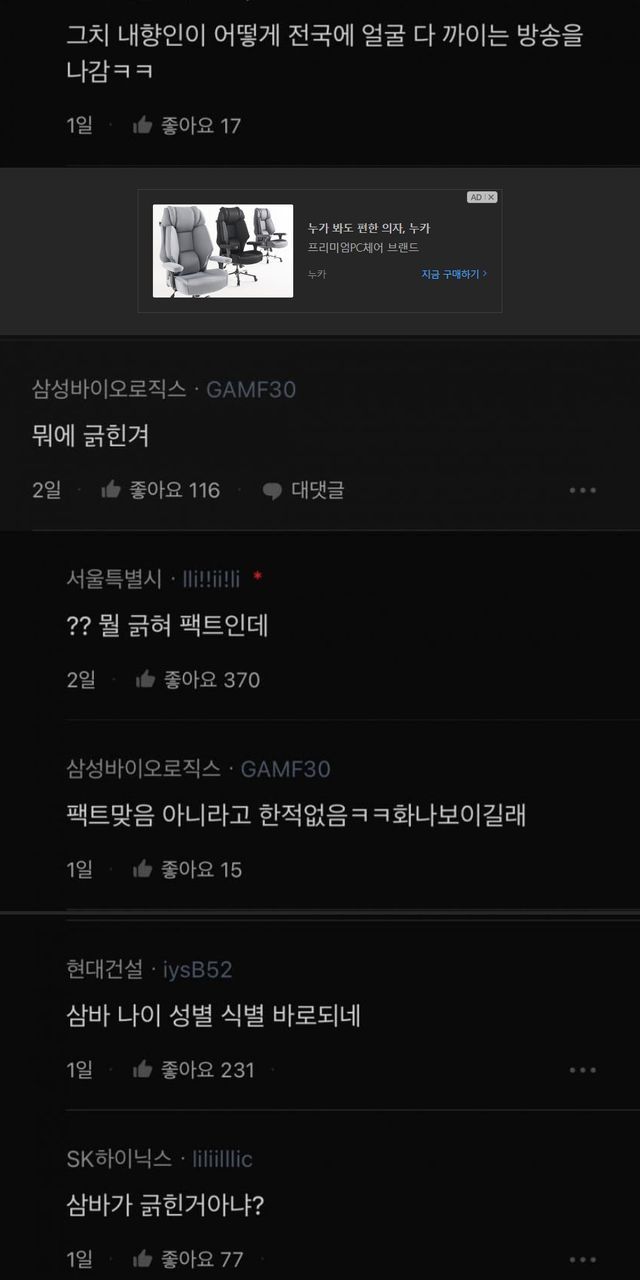Image resolution: width=640 pixels, height=1280 pixels.
Task: Open more options for the SK하이닉스 comment
Action: tap(582, 1259)
